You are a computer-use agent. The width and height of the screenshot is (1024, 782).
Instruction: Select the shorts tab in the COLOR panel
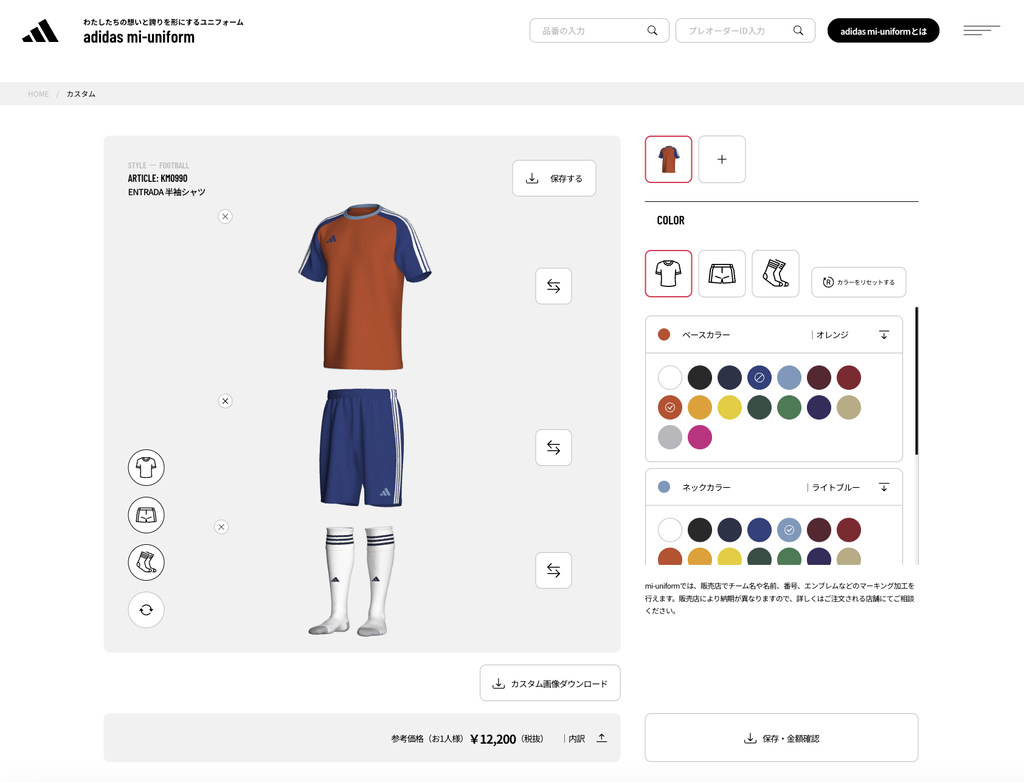click(x=722, y=274)
